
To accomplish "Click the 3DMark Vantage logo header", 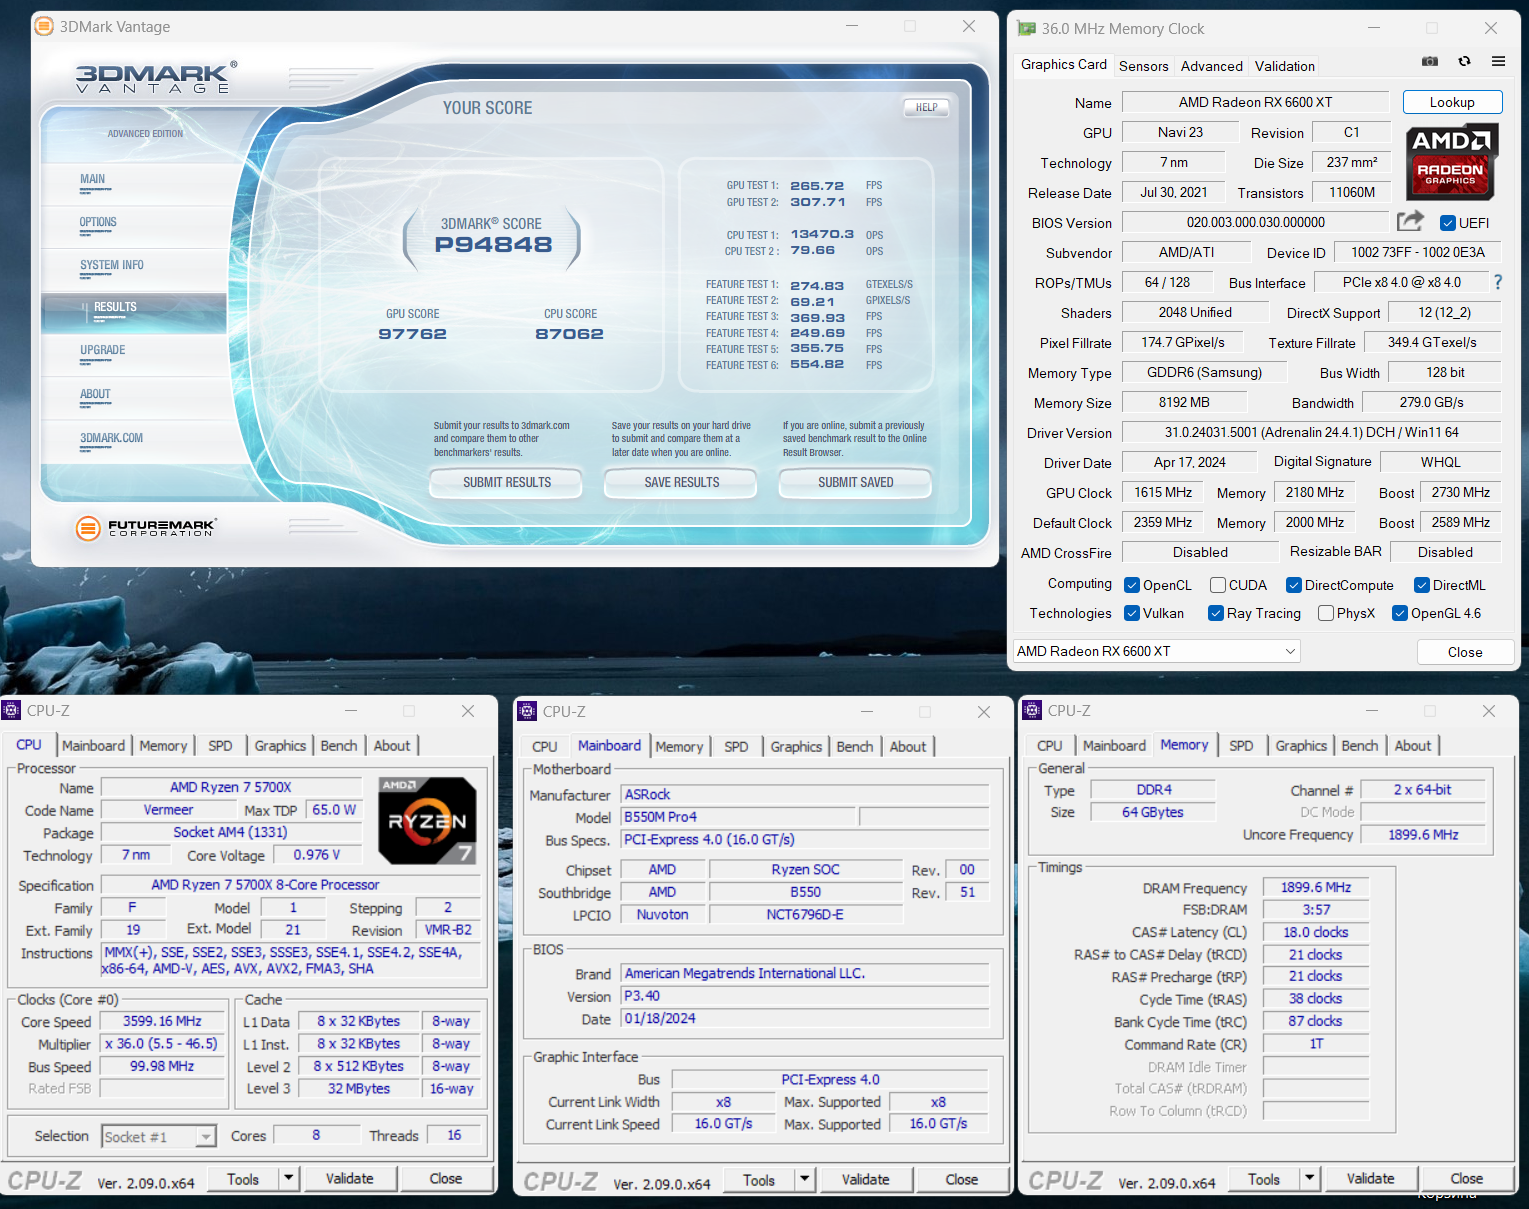I will 156,77.
